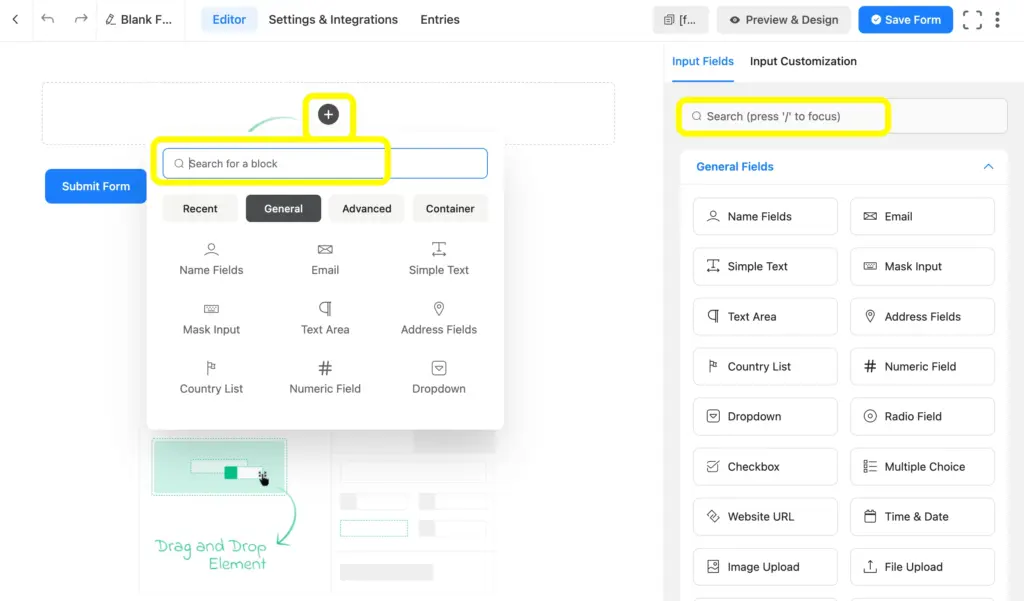Select the Text Area block icon
Screen dimensions: 1024x601
[x=324, y=318]
